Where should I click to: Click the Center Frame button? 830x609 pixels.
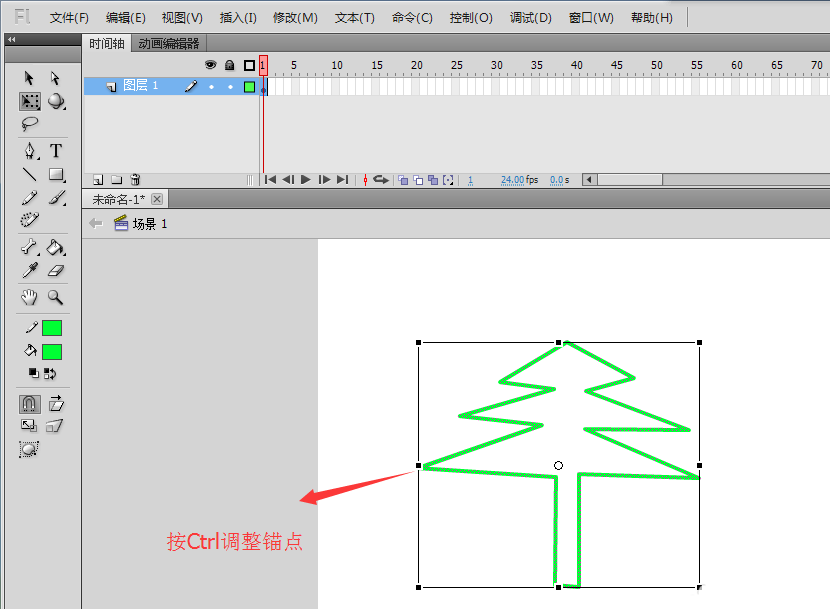click(365, 180)
